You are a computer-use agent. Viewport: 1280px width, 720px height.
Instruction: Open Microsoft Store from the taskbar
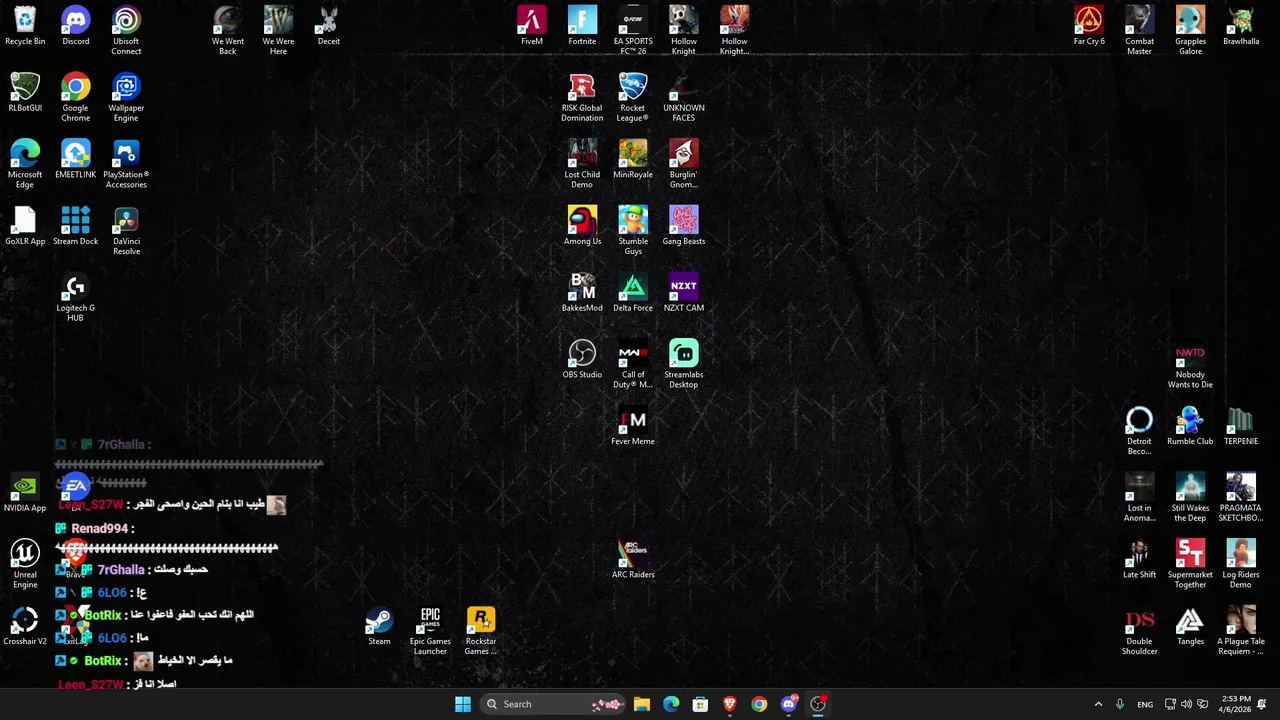700,704
